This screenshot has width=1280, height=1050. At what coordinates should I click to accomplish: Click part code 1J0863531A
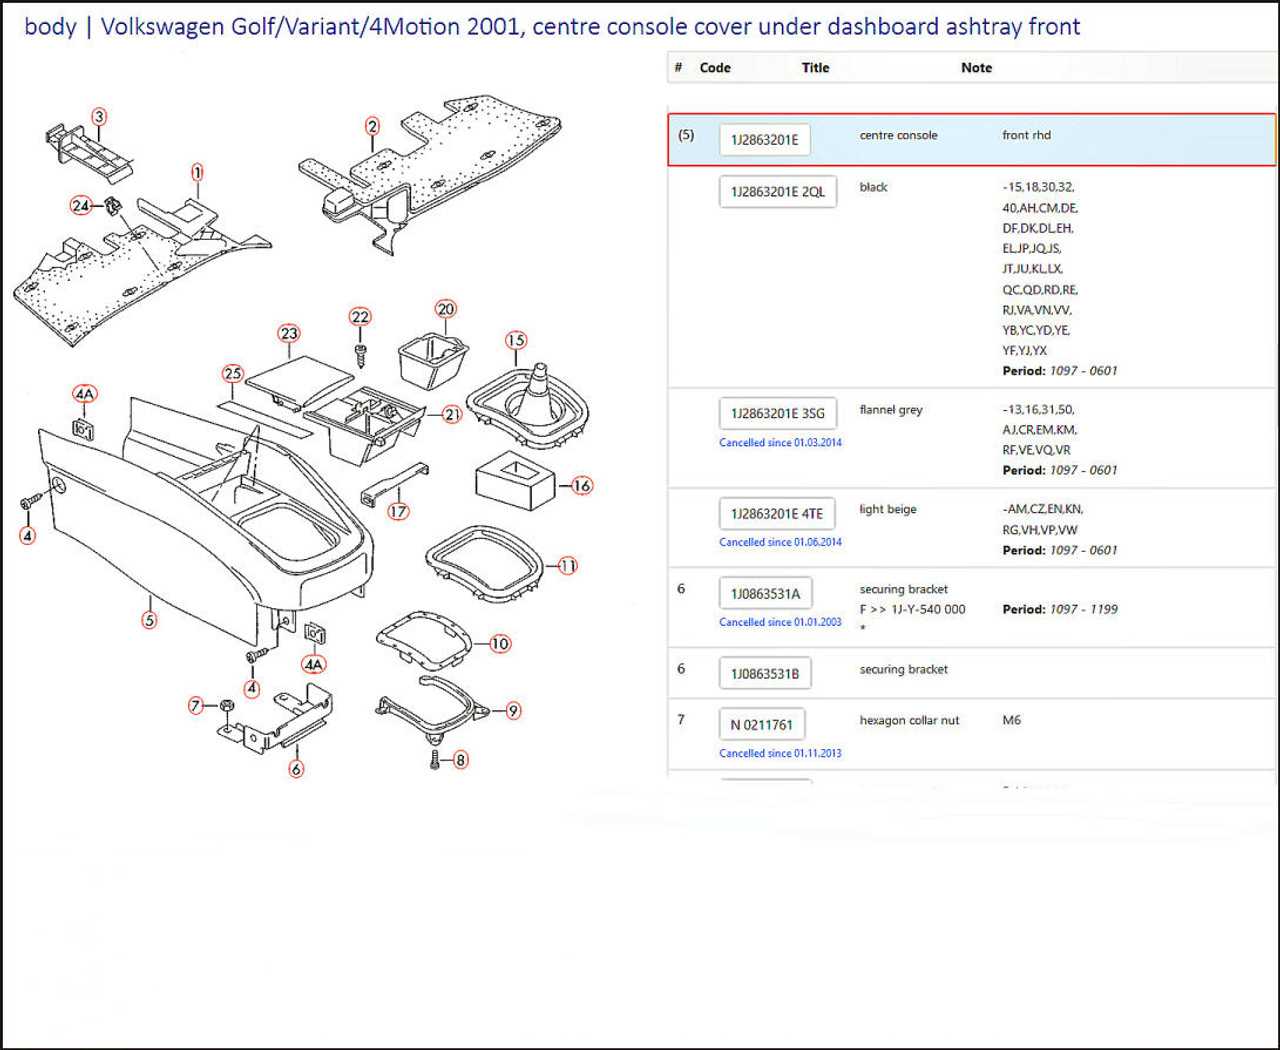[766, 594]
